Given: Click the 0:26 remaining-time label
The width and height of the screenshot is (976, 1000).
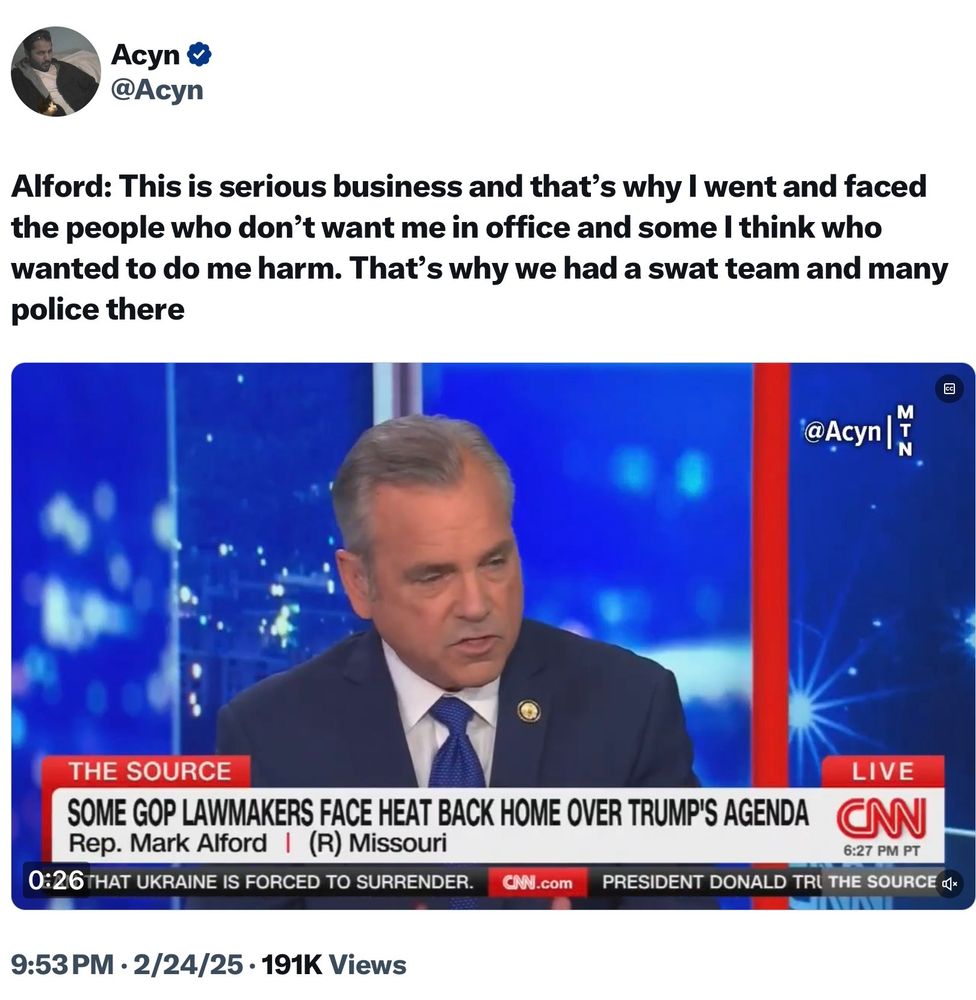Looking at the screenshot, I should [56, 881].
